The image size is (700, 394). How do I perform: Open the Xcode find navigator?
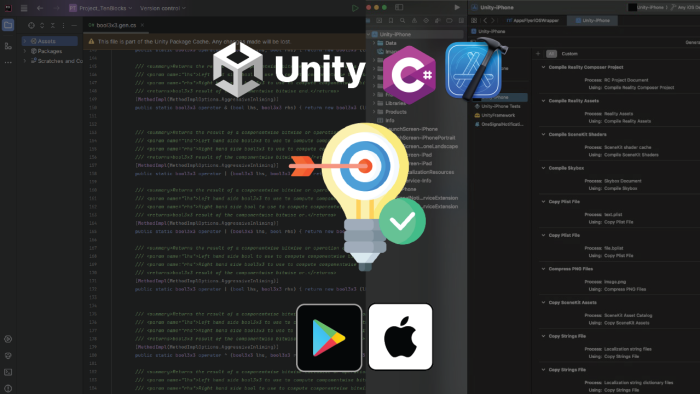point(402,21)
